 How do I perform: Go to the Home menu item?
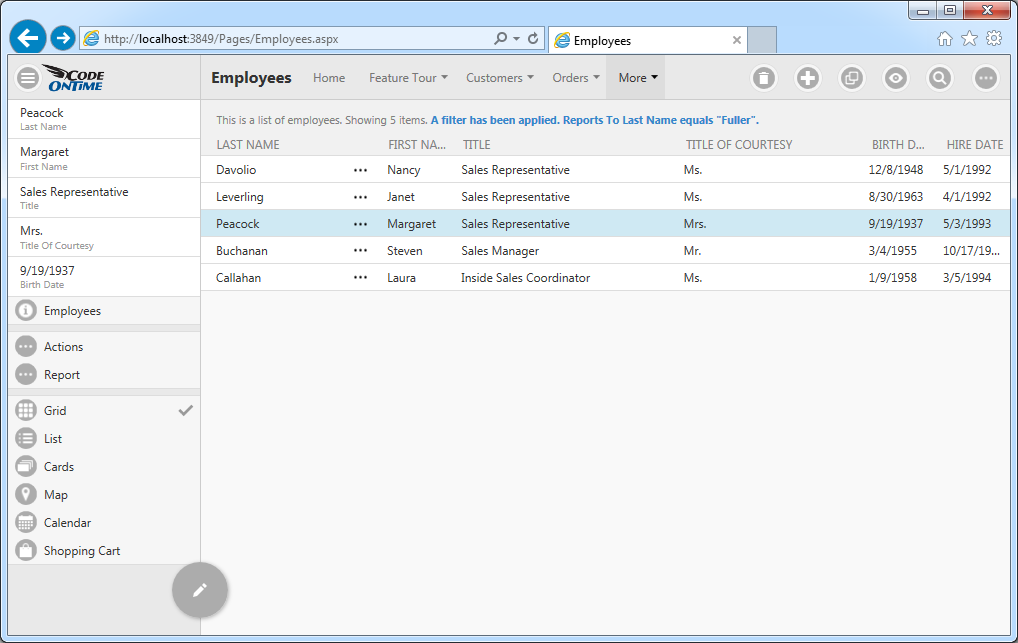329,78
